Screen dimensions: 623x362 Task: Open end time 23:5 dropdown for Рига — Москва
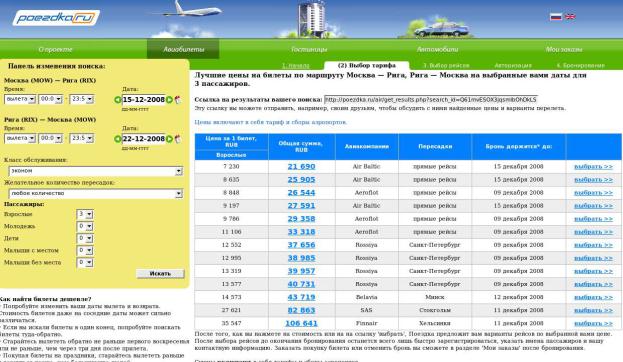coord(81,138)
